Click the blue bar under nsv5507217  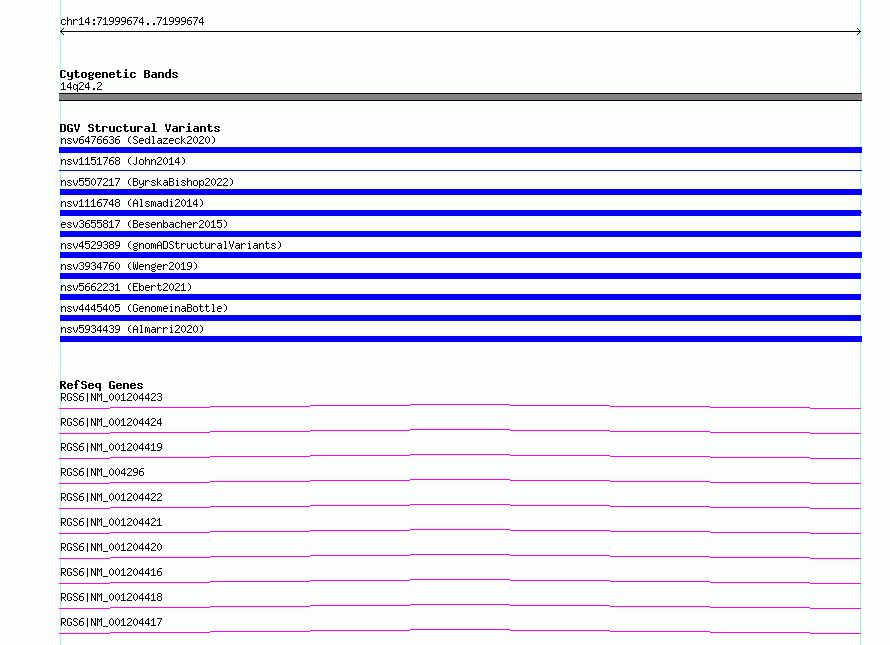tap(460, 192)
